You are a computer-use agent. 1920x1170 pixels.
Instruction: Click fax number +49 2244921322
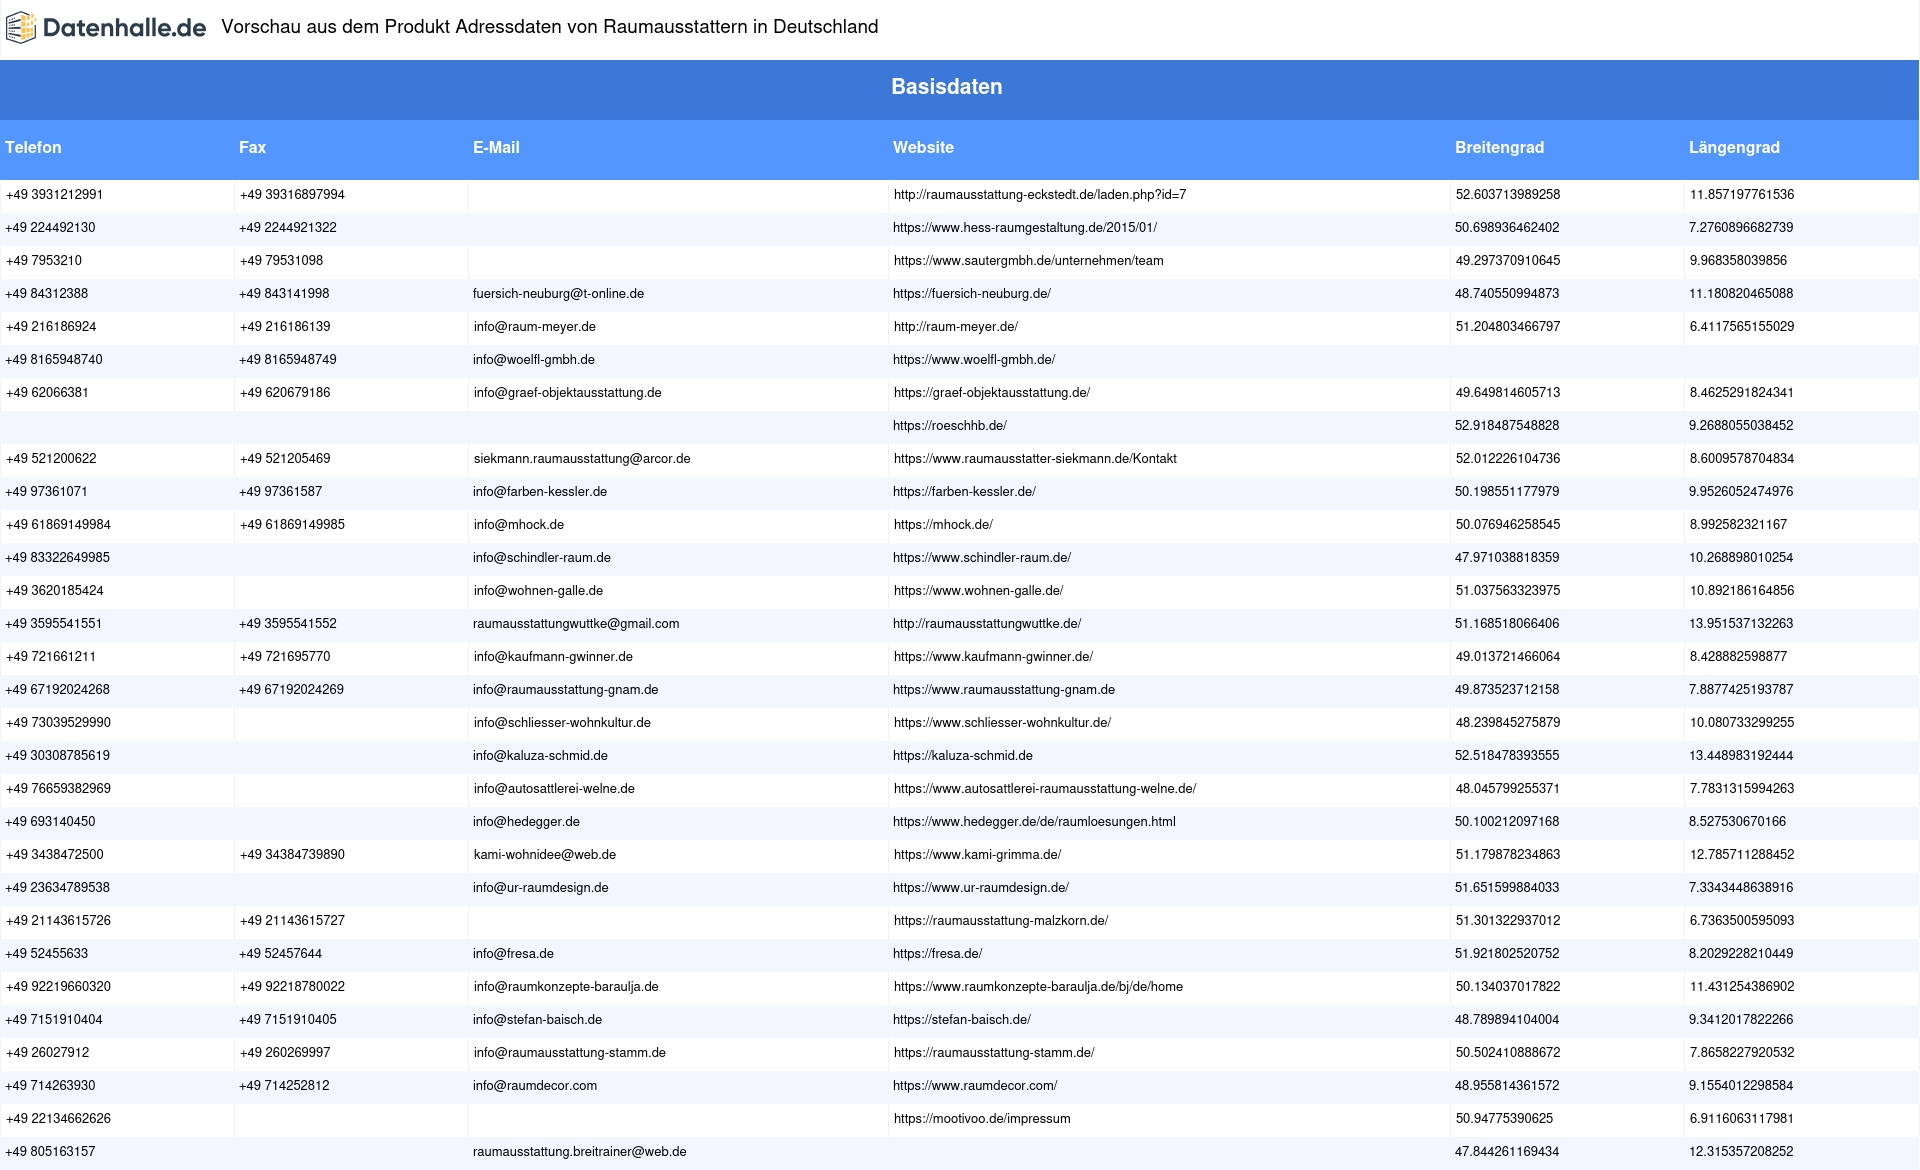(x=288, y=228)
